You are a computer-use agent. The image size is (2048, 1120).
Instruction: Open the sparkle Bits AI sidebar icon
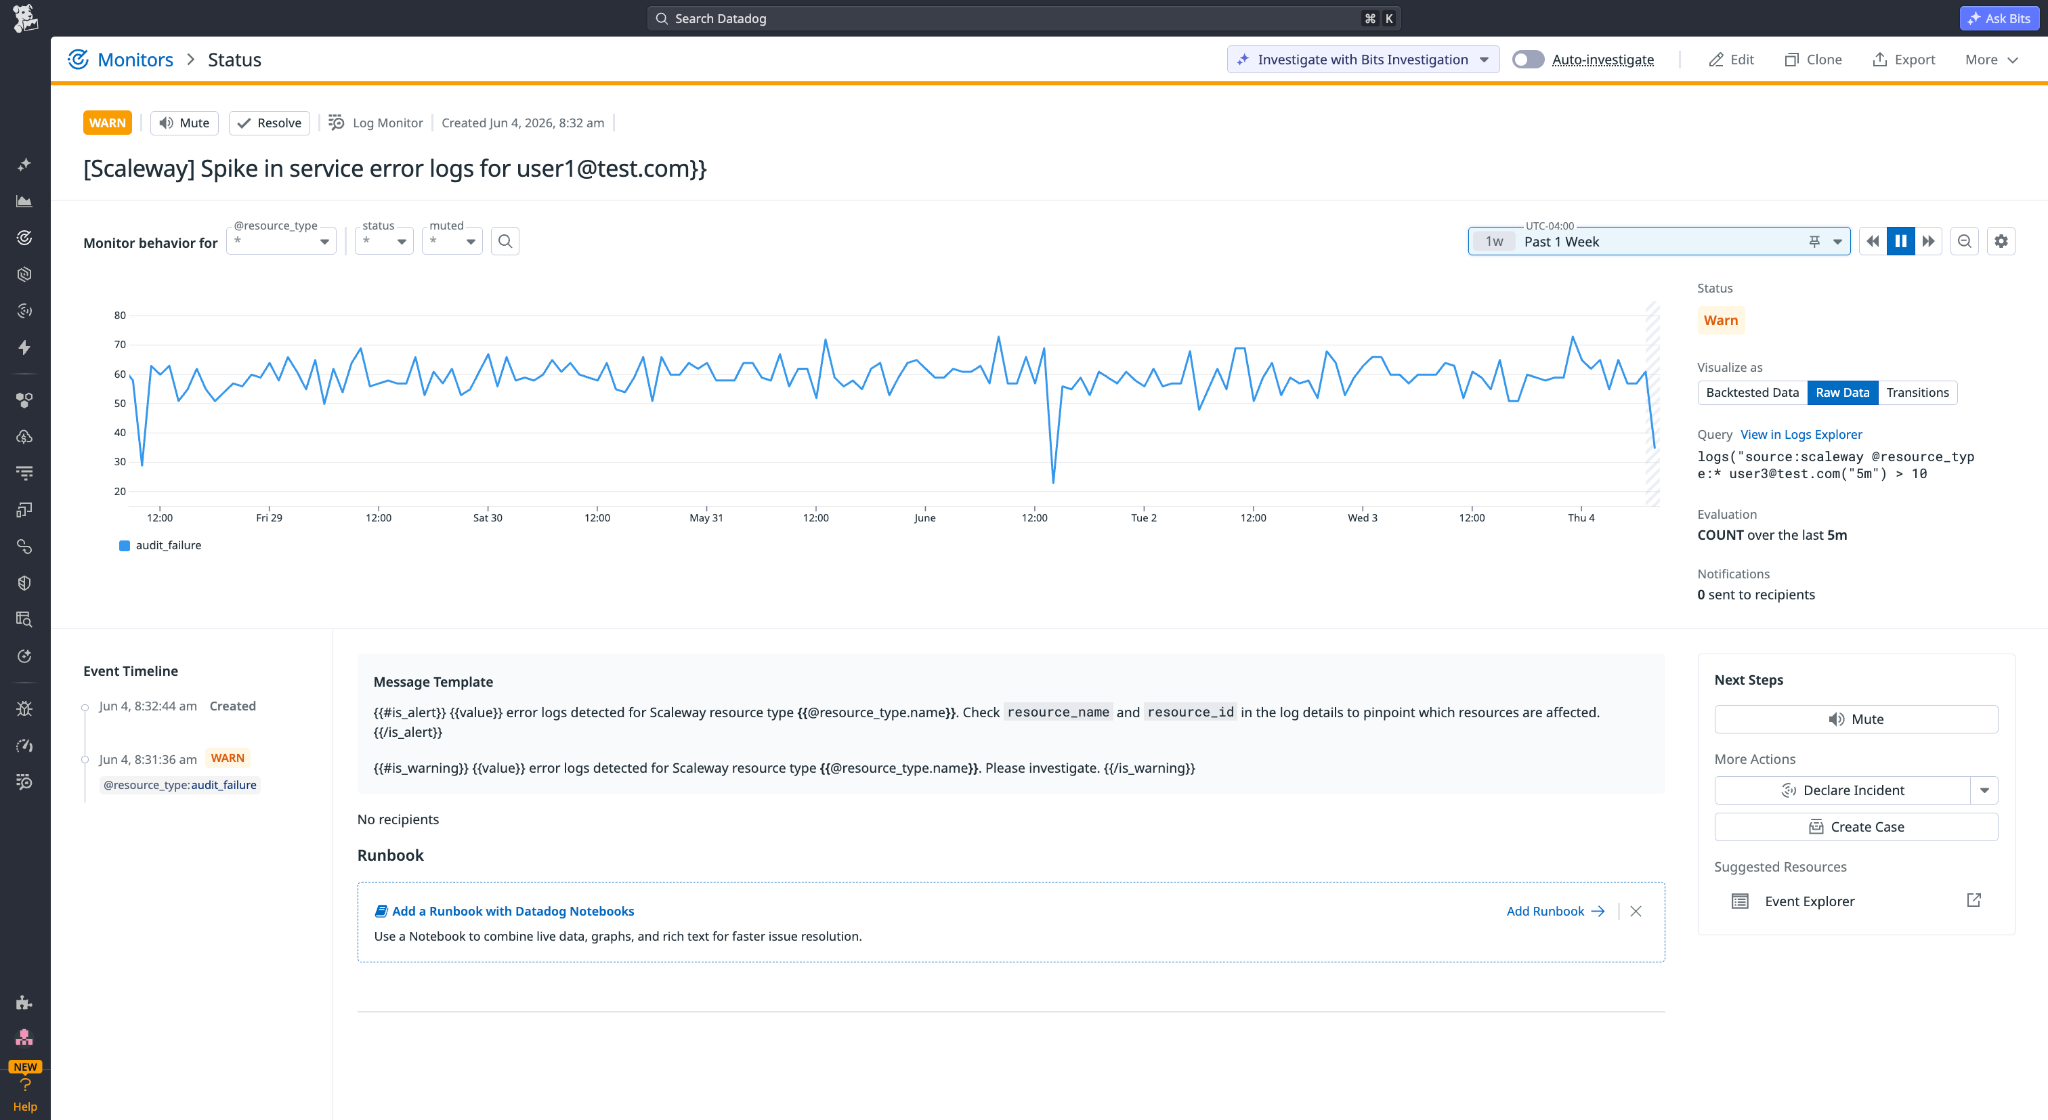click(25, 165)
